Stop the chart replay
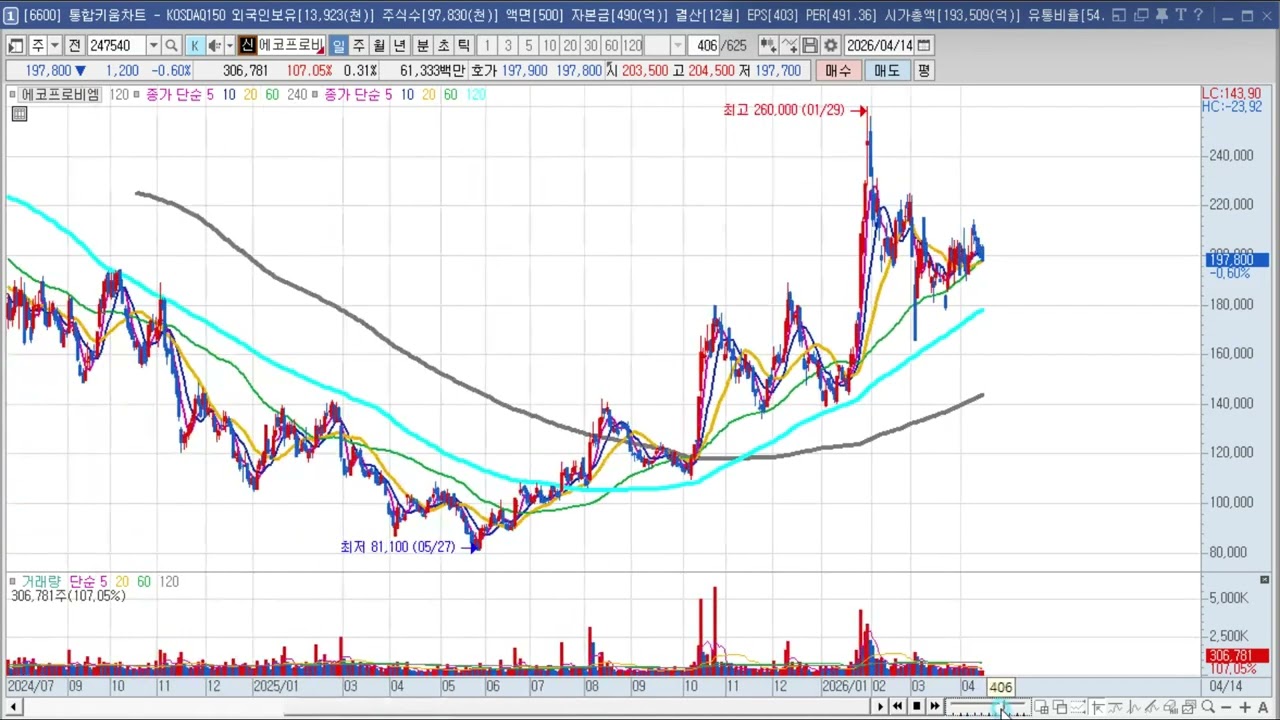1280x720 pixels. (916, 707)
